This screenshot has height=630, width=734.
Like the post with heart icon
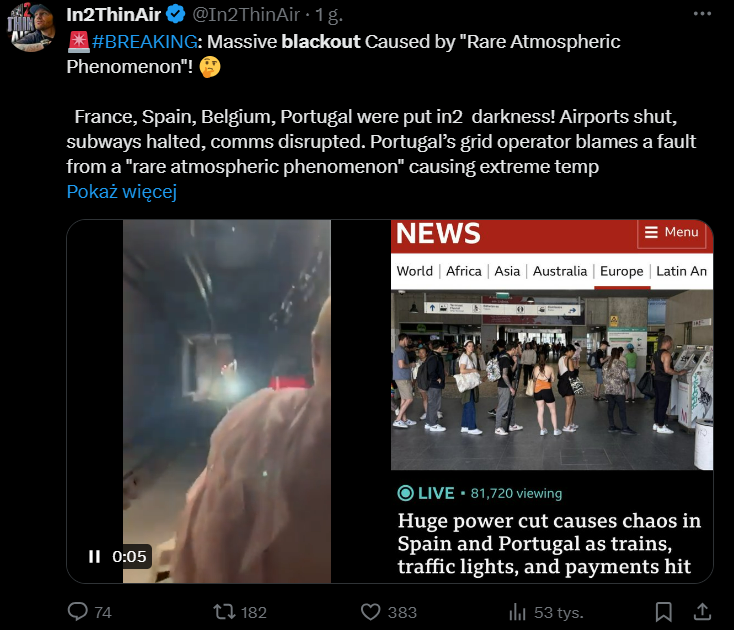[370, 612]
